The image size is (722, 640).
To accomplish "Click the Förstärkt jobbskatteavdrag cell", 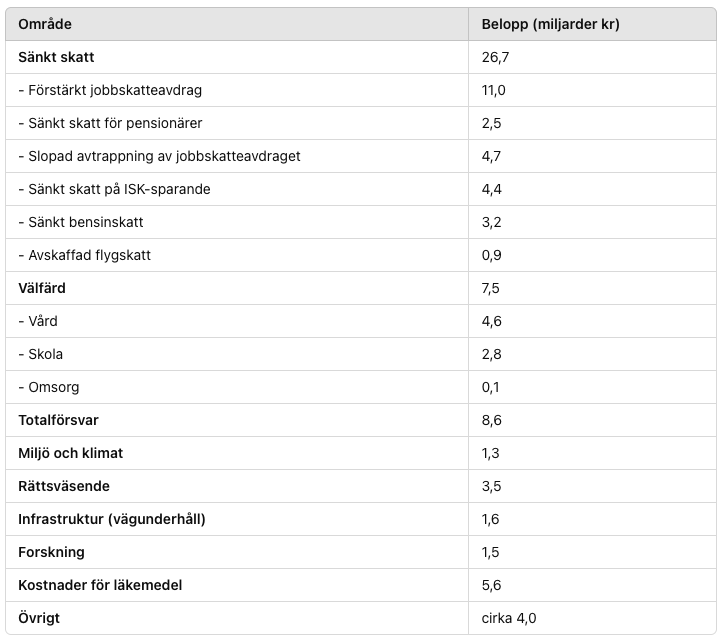I will point(110,90).
